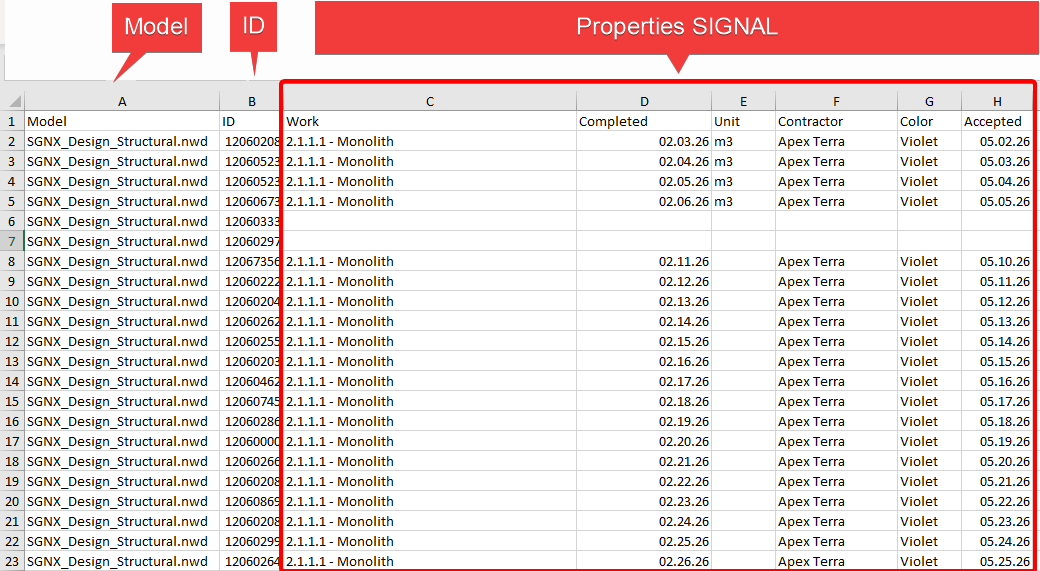This screenshot has height=571, width=1040.
Task: Click Apex Terra in row 13
Action: pyautogui.click(x=836, y=361)
